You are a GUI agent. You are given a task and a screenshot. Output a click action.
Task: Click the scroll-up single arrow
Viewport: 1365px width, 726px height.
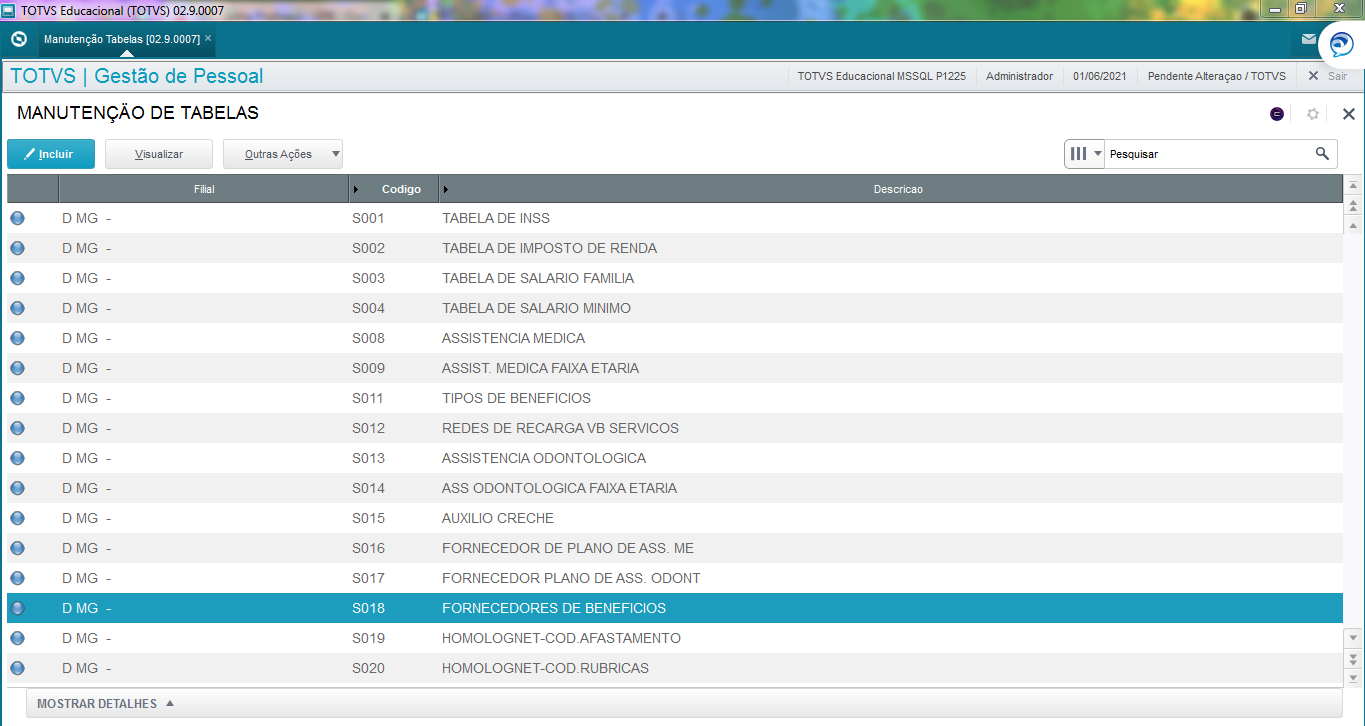pos(1353,226)
